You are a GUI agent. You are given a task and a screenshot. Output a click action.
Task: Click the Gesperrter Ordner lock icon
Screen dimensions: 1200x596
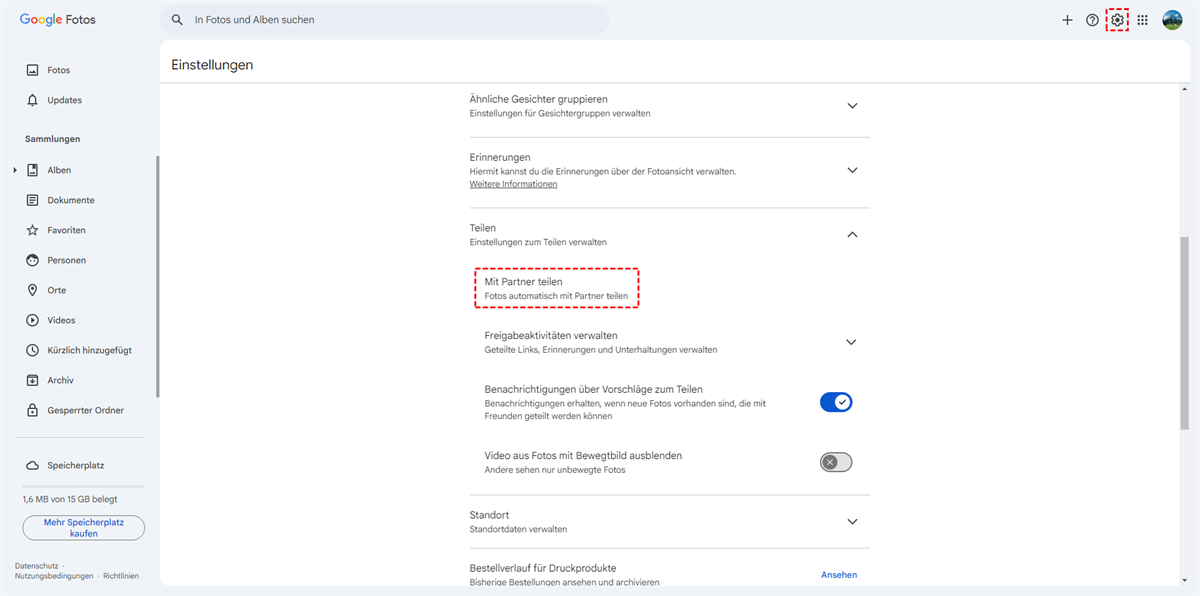point(33,410)
